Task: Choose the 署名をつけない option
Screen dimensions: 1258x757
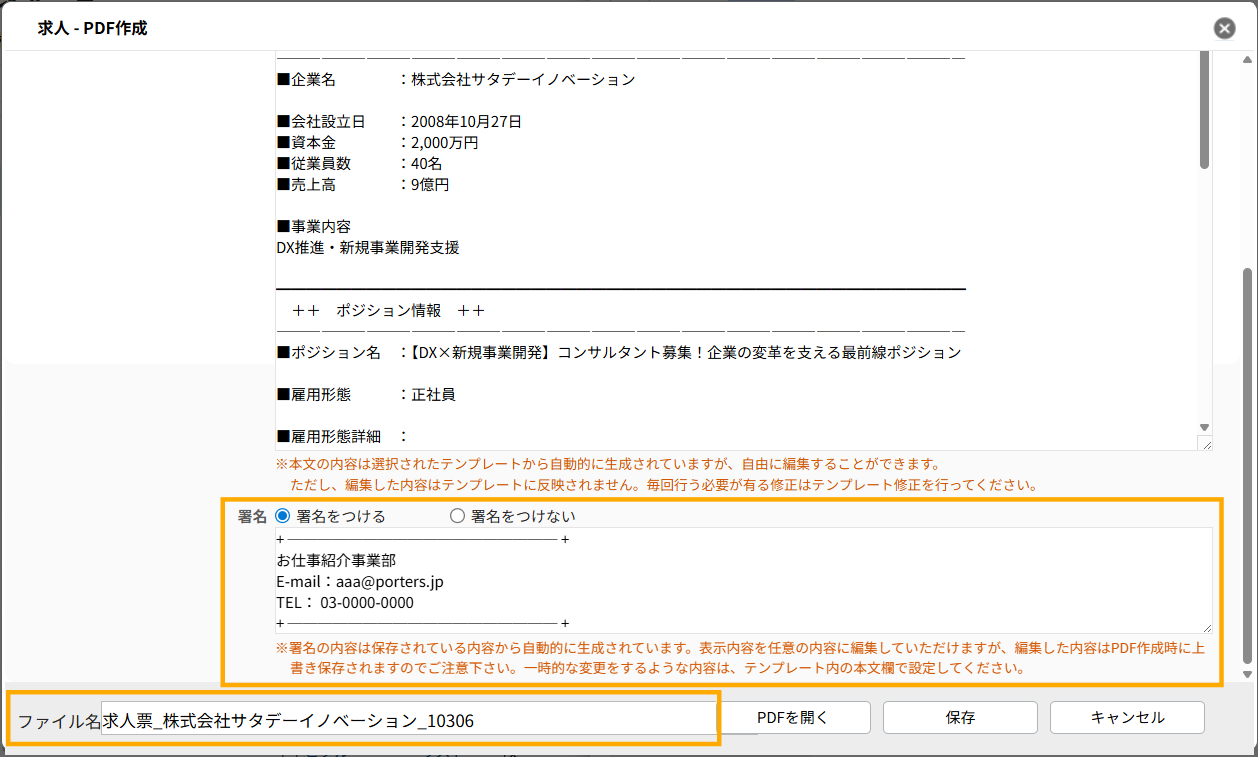Action: (458, 516)
